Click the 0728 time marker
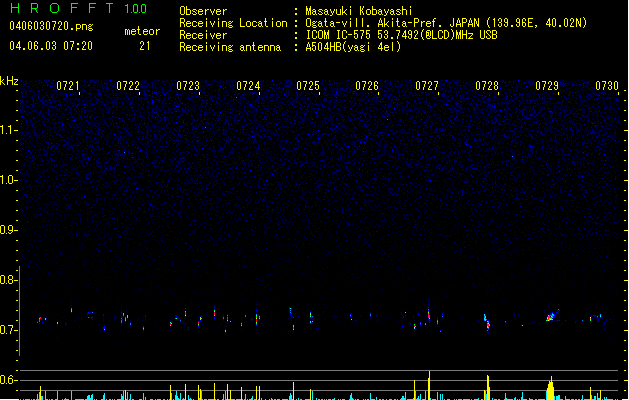 487,86
